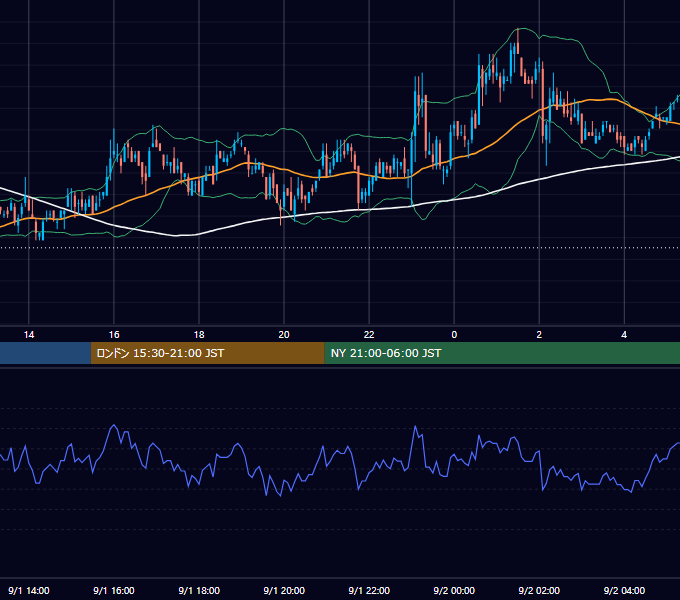Viewport: 680px width, 600px height.
Task: Click the blue session band before London
Action: click(x=45, y=353)
